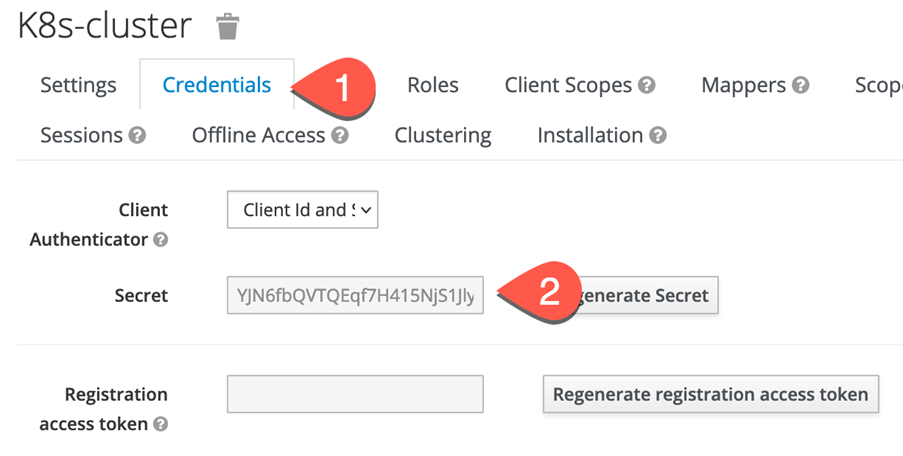Viewport: 903px width, 456px height.
Task: Open the Roles tab
Action: pyautogui.click(x=432, y=85)
